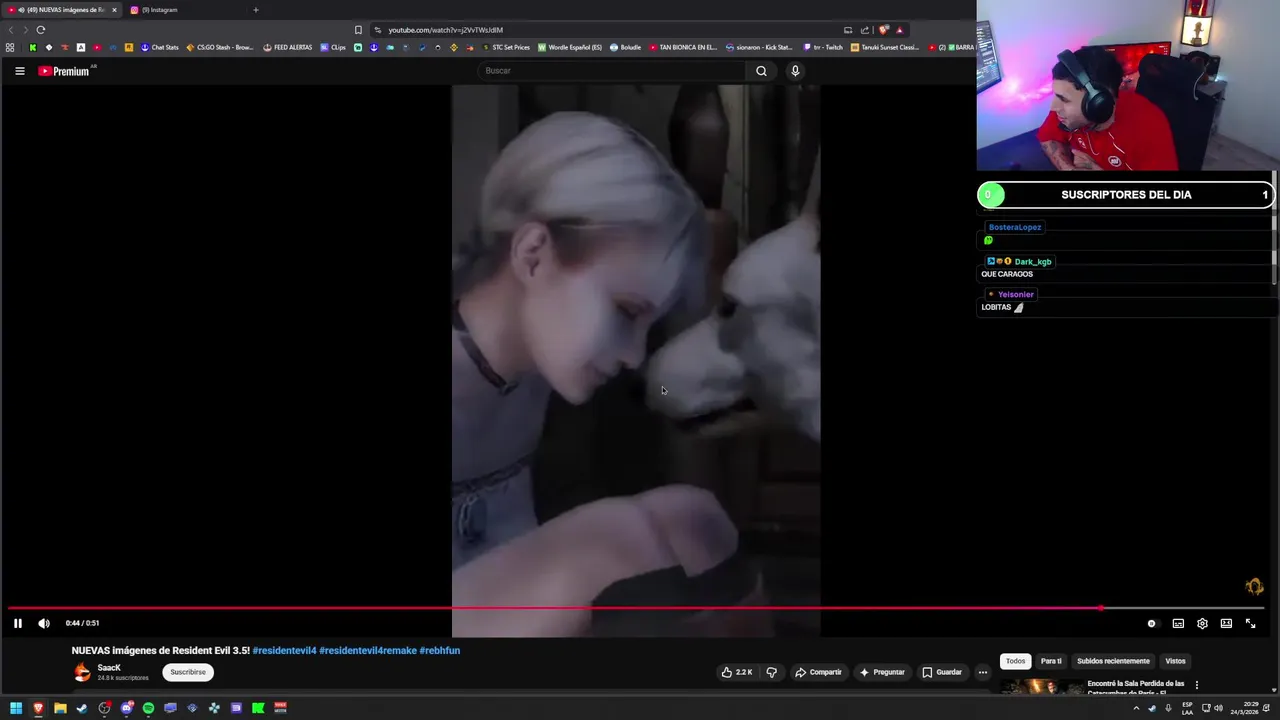
Task: Click BosteraLopez username in chat
Action: 1015,227
